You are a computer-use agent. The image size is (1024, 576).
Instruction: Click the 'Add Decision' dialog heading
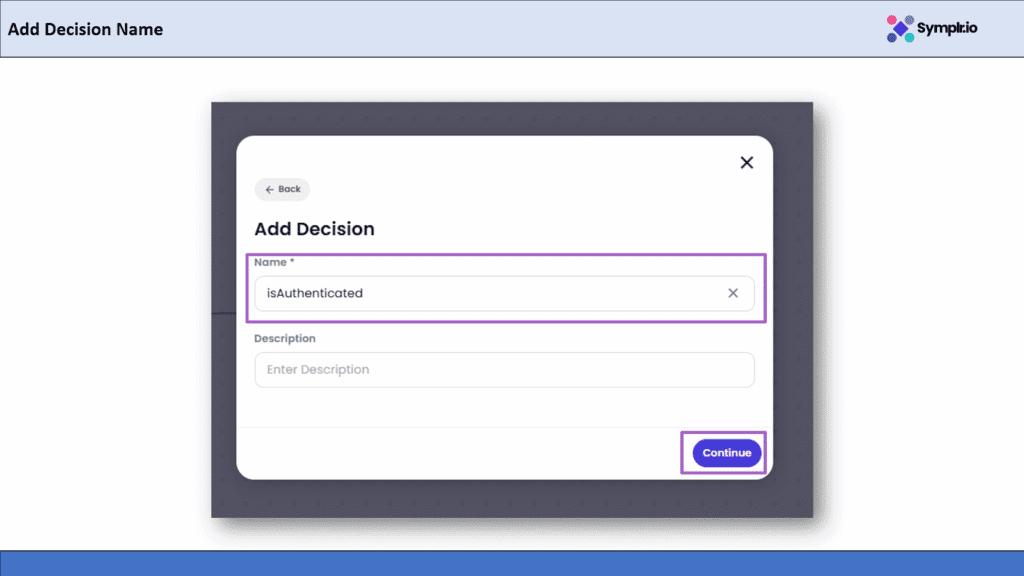314,229
